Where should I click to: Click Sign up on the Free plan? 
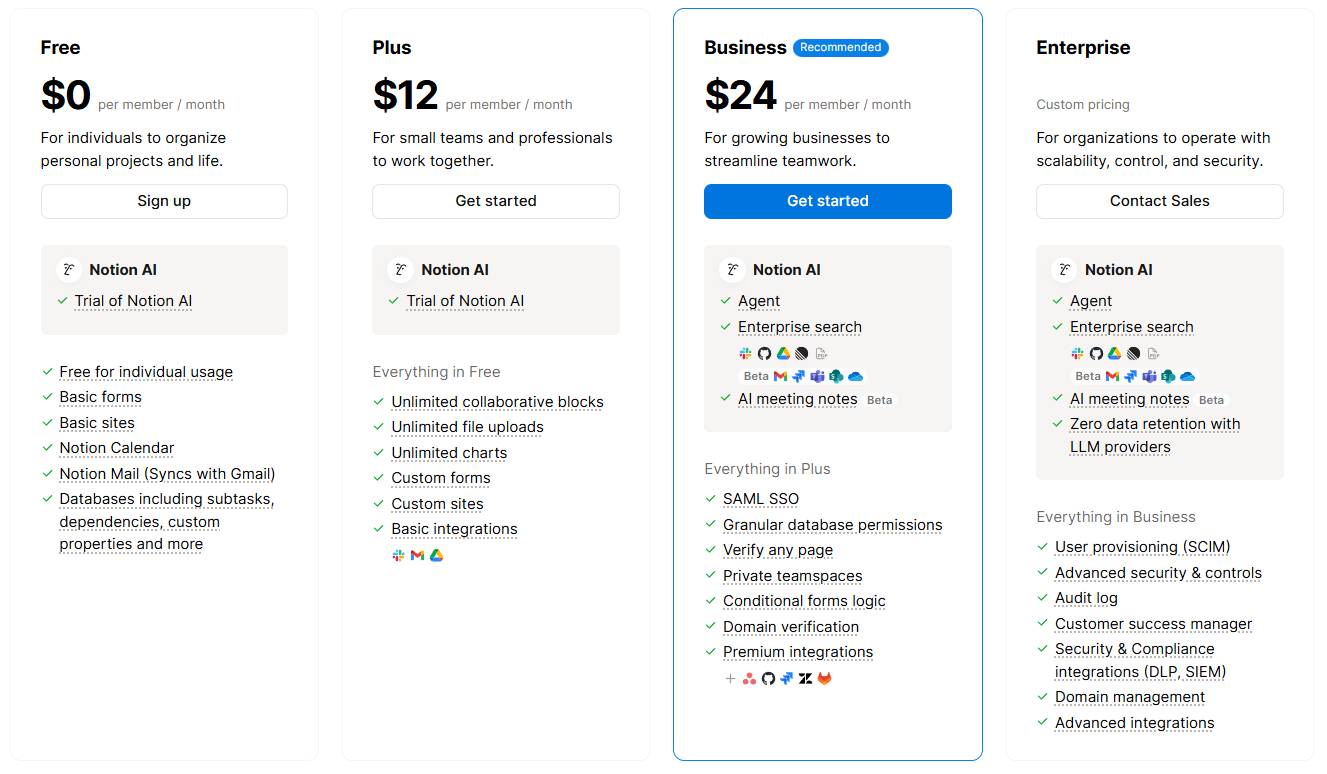(x=163, y=201)
